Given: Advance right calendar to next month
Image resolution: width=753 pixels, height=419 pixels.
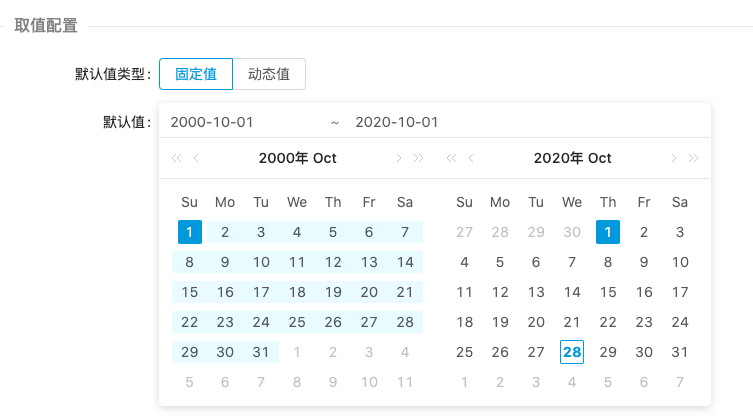Looking at the screenshot, I should [674, 158].
